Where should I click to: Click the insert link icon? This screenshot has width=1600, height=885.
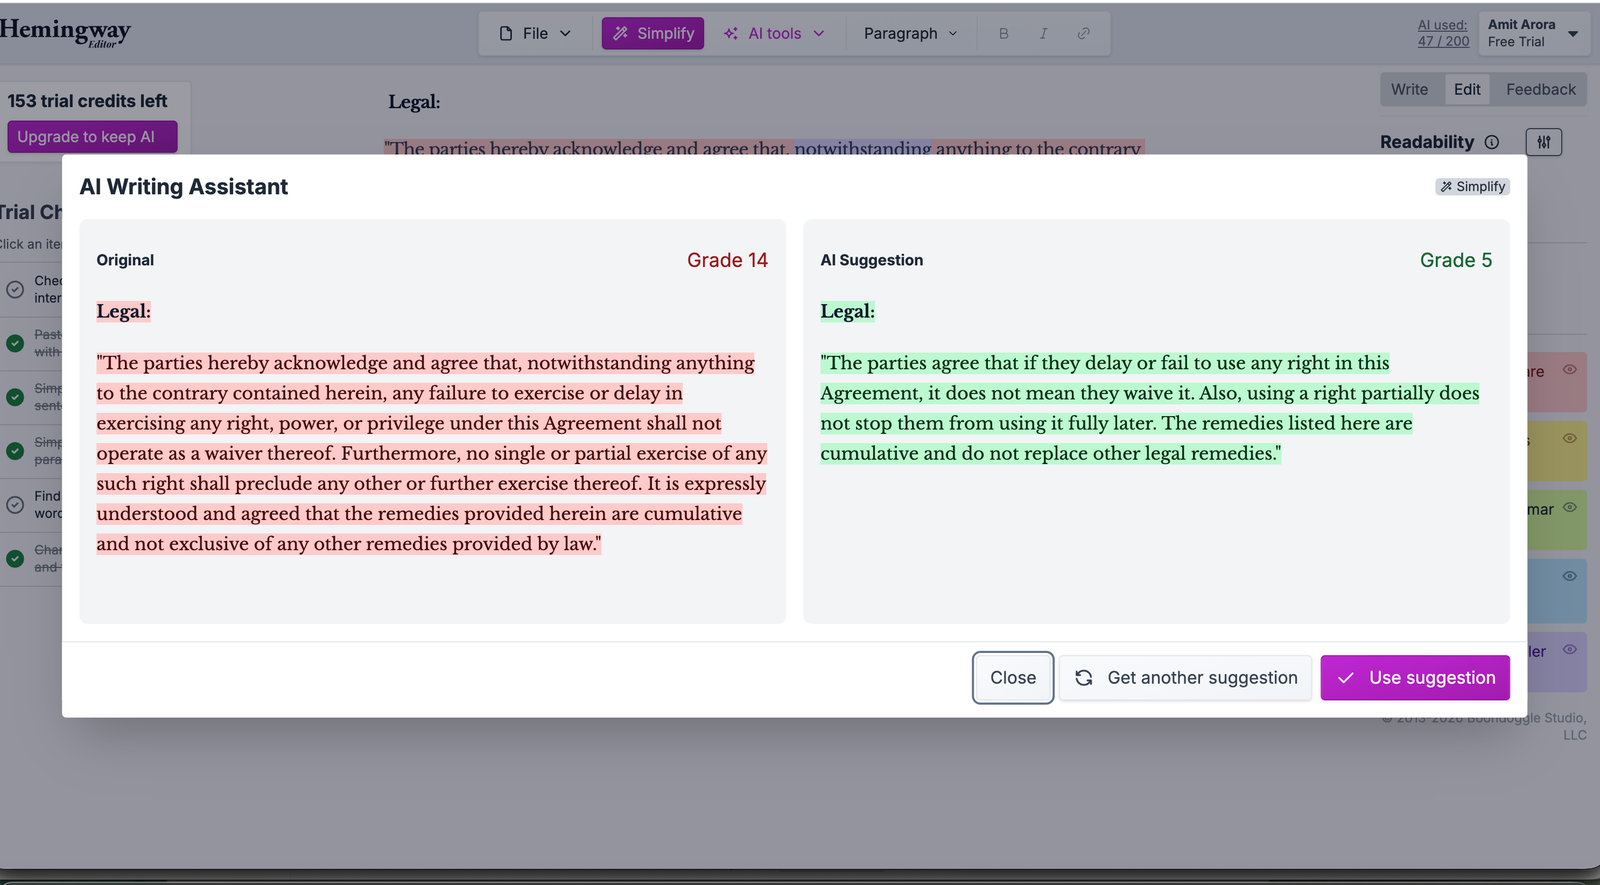[1083, 33]
